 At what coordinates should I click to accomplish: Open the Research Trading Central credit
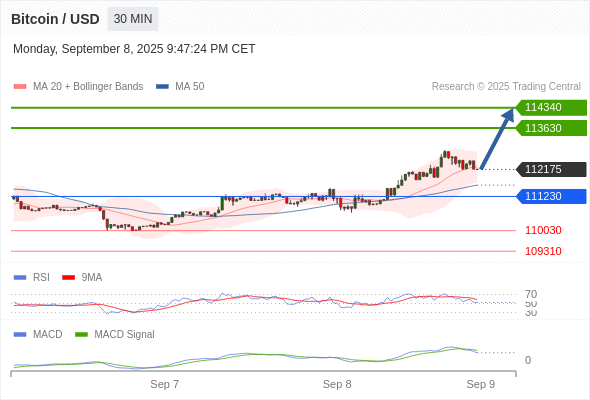[x=506, y=87]
